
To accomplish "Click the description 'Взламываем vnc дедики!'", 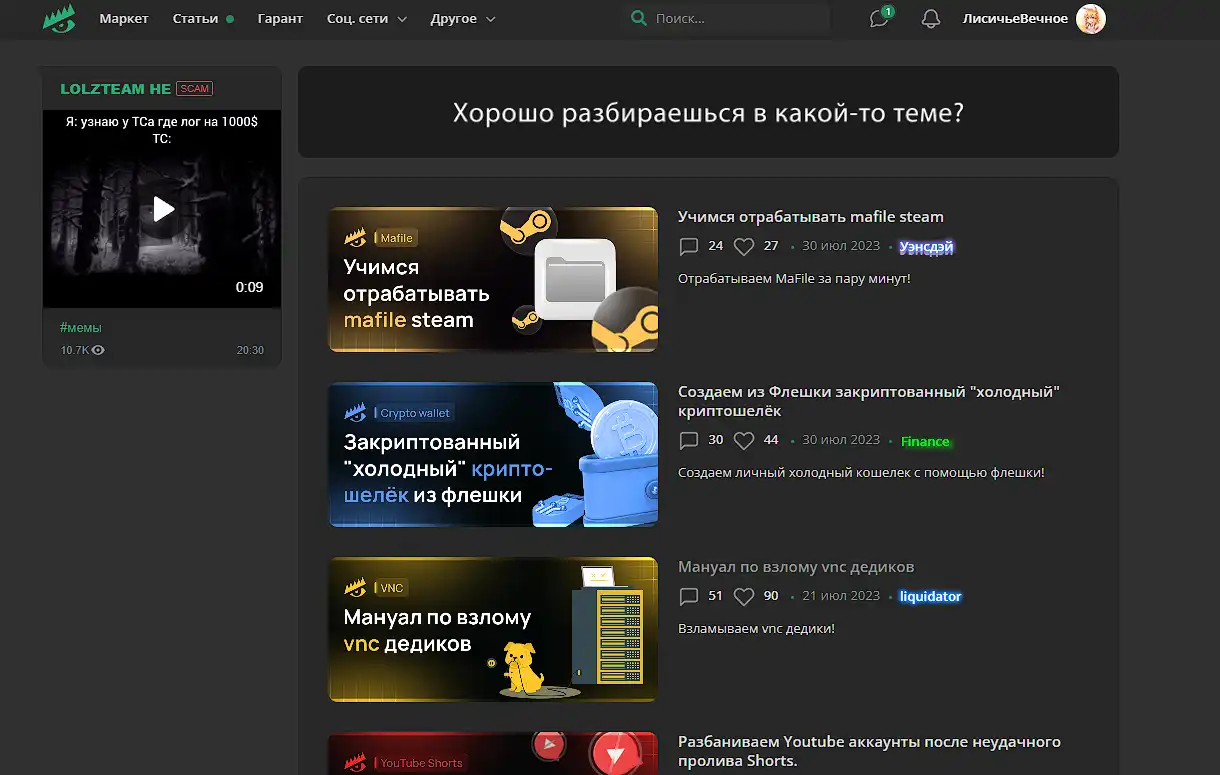I will pyautogui.click(x=756, y=628).
